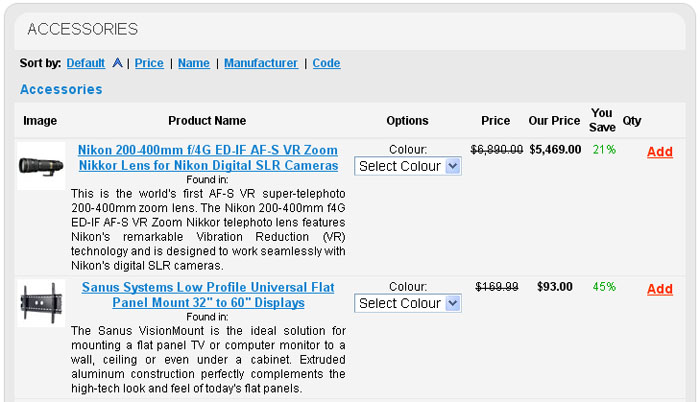Click the Image column header

click(x=40, y=121)
